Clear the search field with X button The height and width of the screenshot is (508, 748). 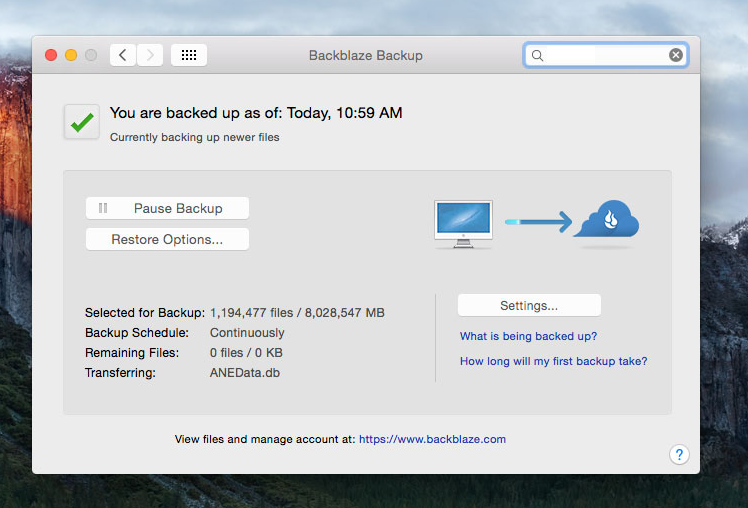(x=675, y=55)
